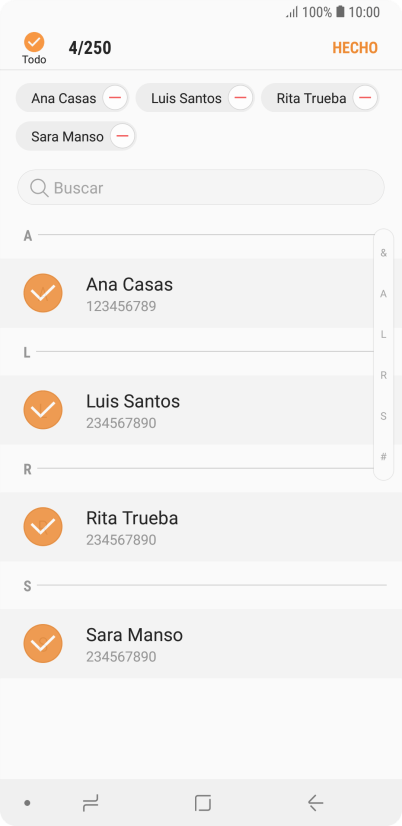Remove Luis Santos chip with minus icon
This screenshot has width=402, height=826.
click(240, 98)
